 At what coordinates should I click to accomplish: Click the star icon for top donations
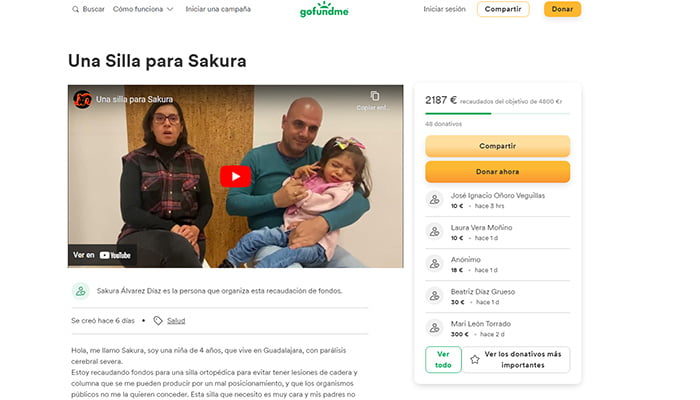tap(475, 359)
